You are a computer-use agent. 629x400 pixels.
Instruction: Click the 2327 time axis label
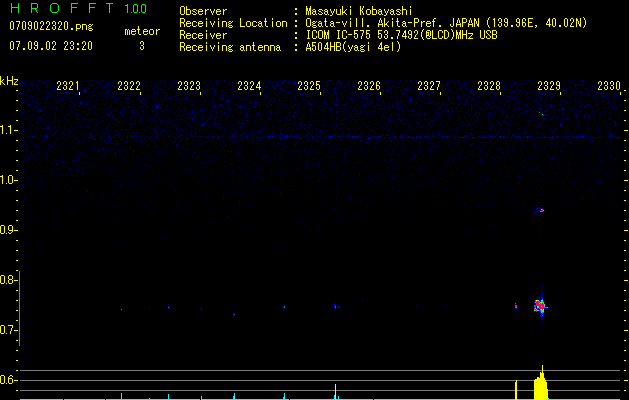click(428, 86)
